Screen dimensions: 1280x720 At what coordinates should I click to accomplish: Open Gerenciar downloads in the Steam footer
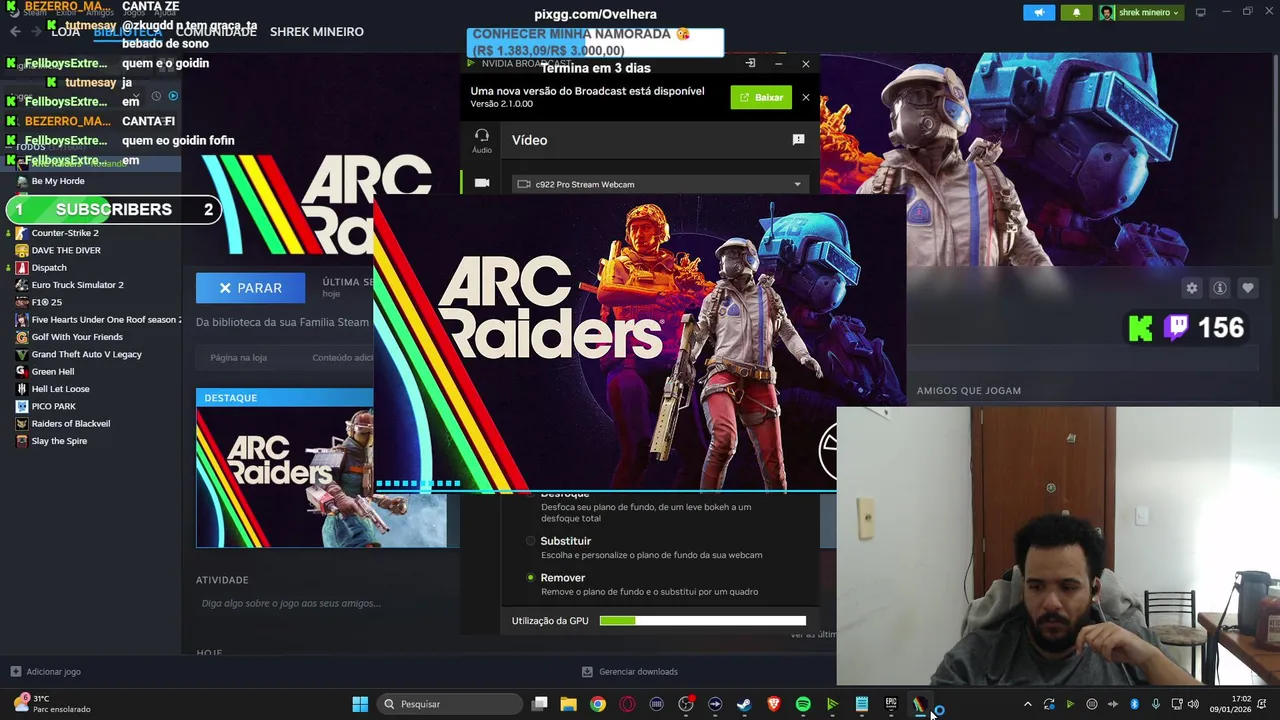click(x=630, y=672)
